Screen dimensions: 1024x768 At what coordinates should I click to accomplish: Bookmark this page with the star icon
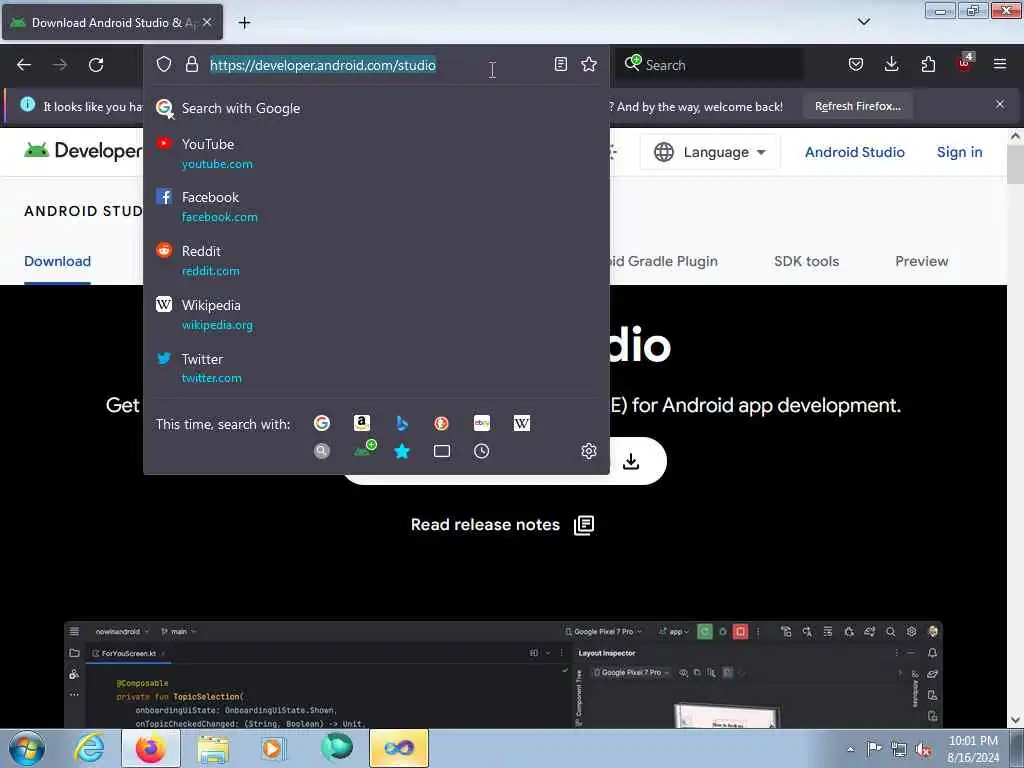pyautogui.click(x=589, y=64)
